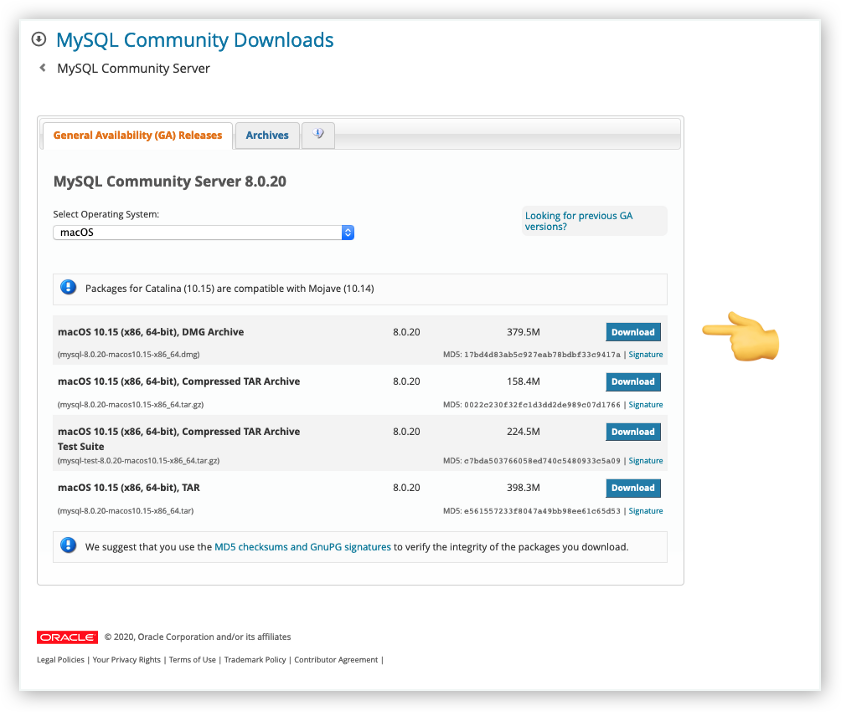
Task: Select the General Availability (GA) Releases tab
Action: [x=138, y=135]
